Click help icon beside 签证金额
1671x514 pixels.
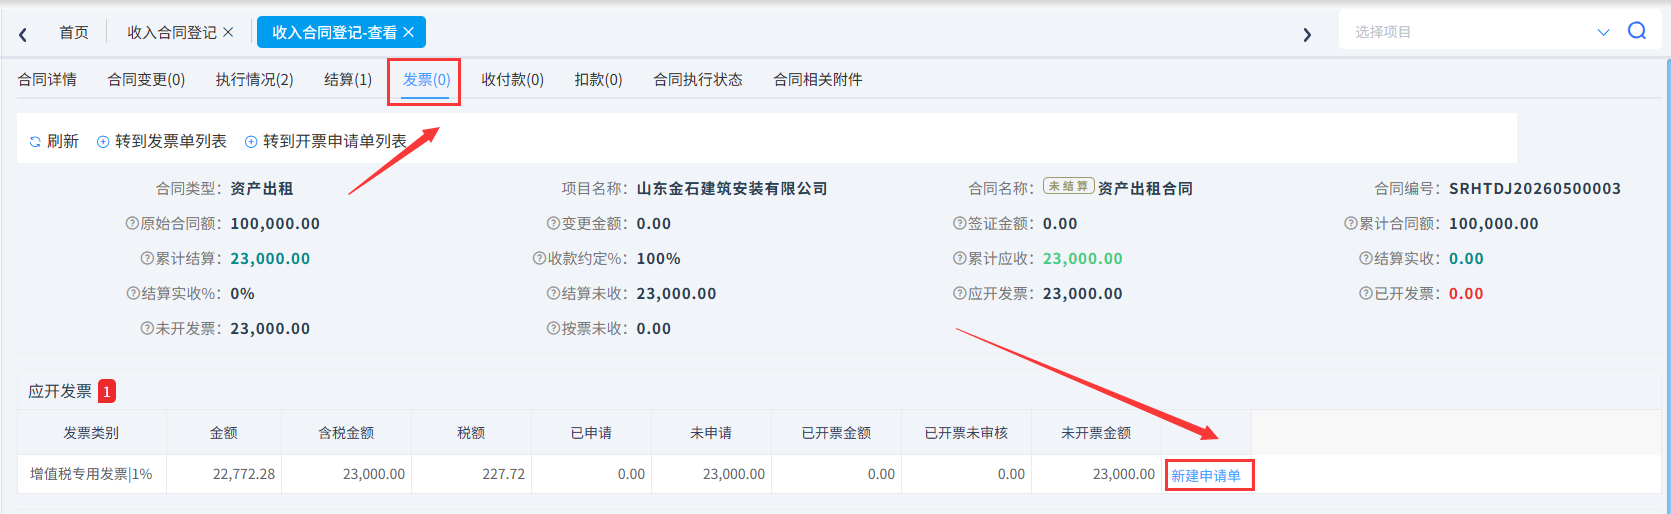click(x=959, y=224)
